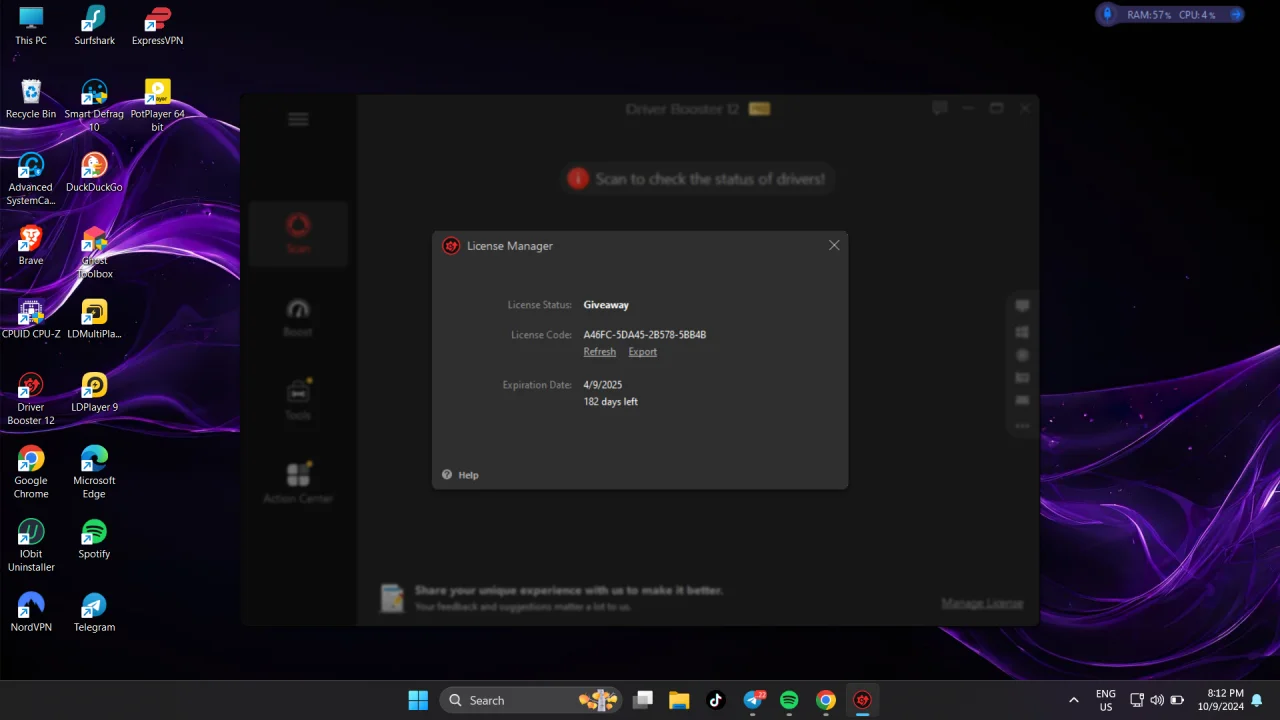Image resolution: width=1280 pixels, height=720 pixels.
Task: Select the Ghost Toolbox shortcut
Action: [x=94, y=252]
